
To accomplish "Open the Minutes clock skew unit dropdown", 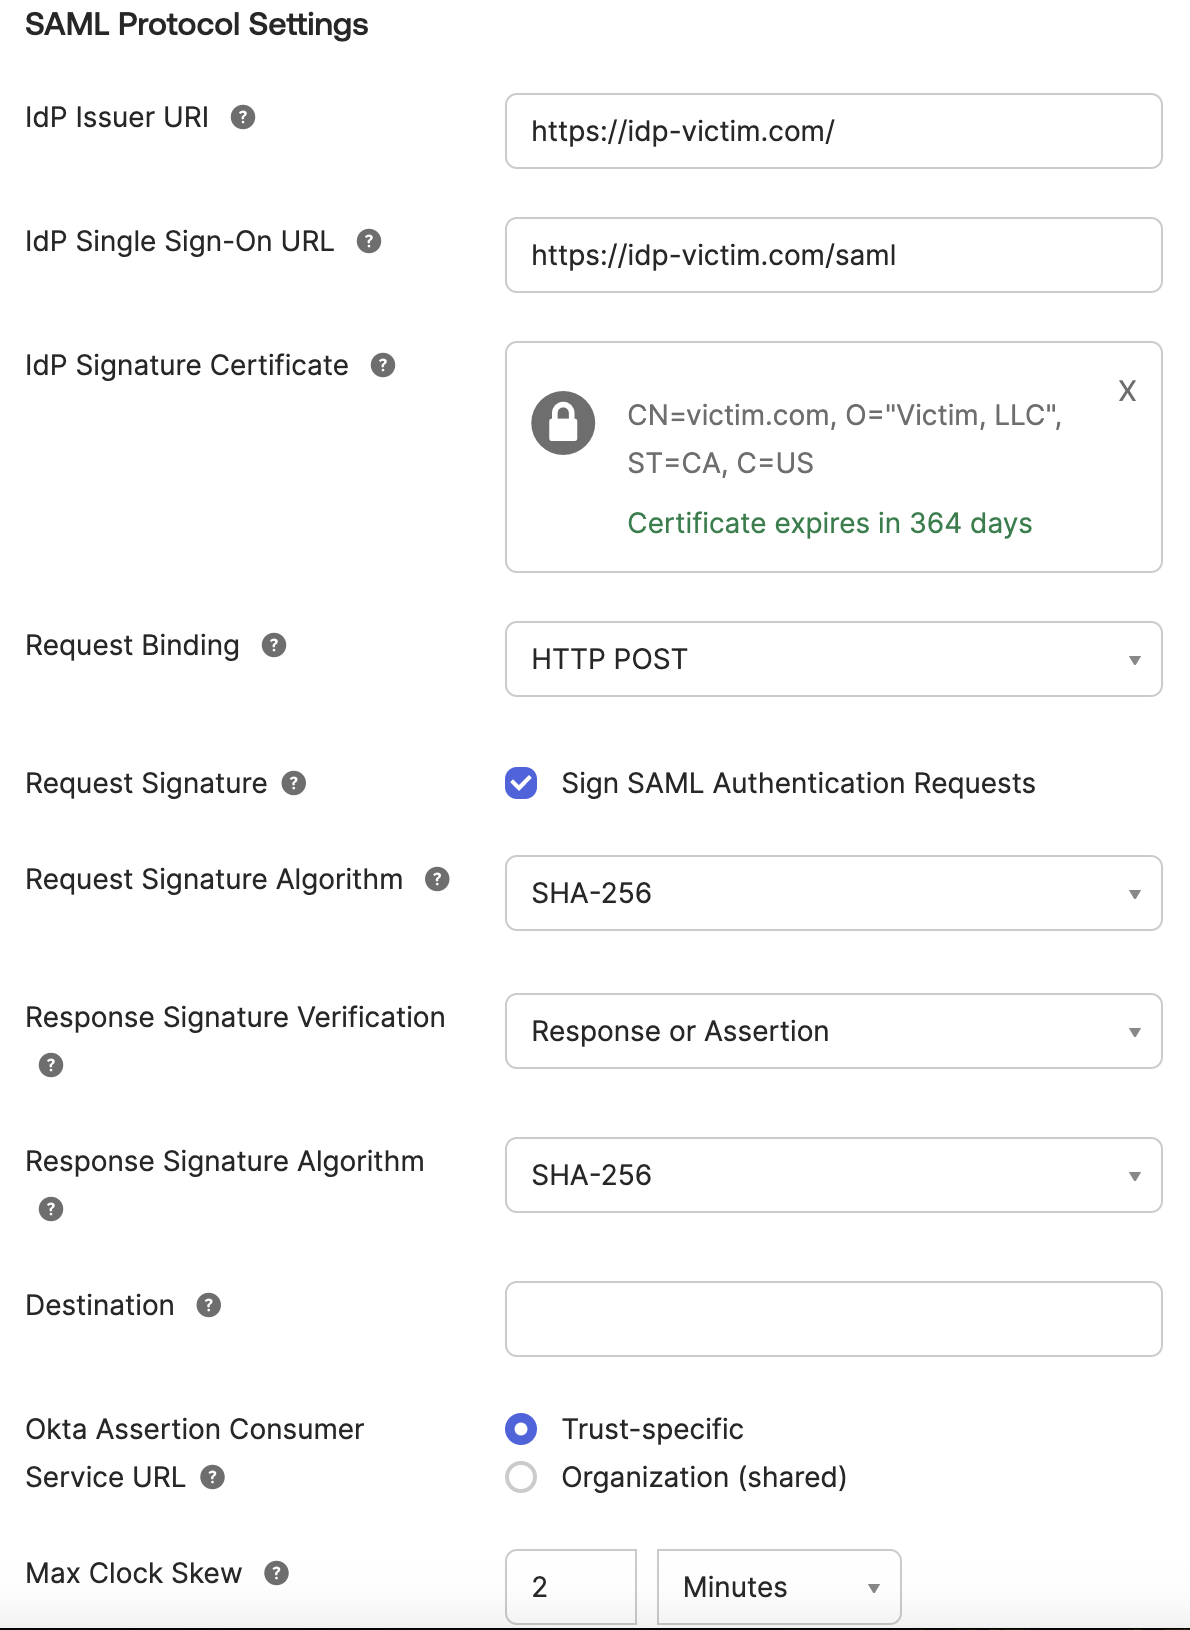I will 778,1587.
